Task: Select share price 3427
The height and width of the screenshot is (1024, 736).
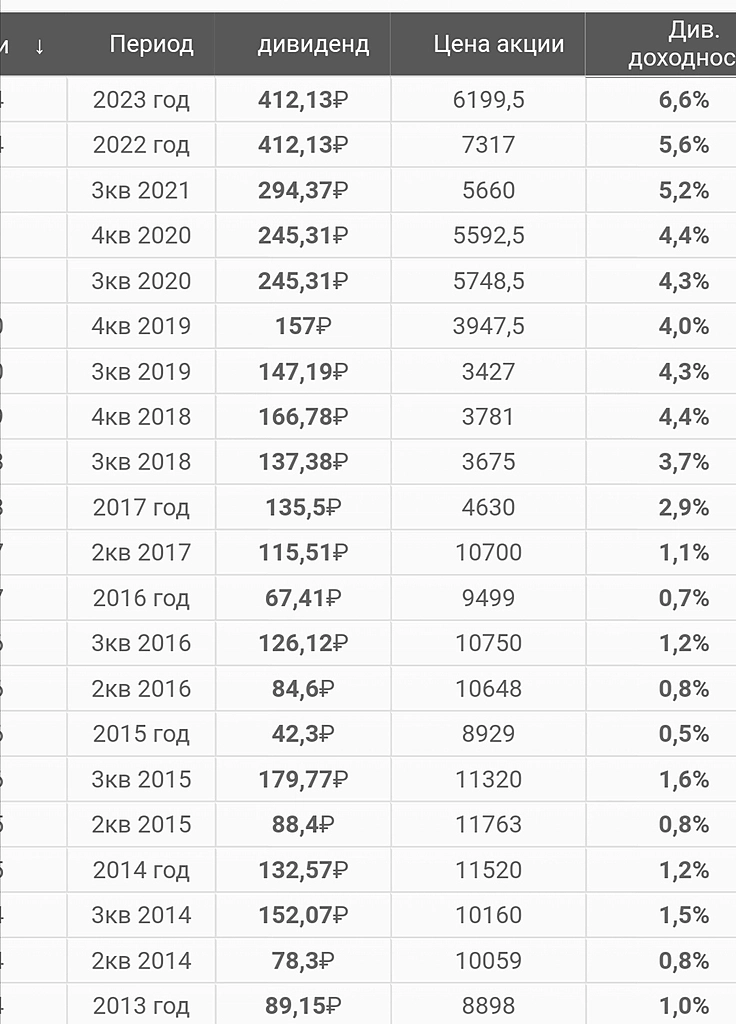Action: [x=489, y=372]
